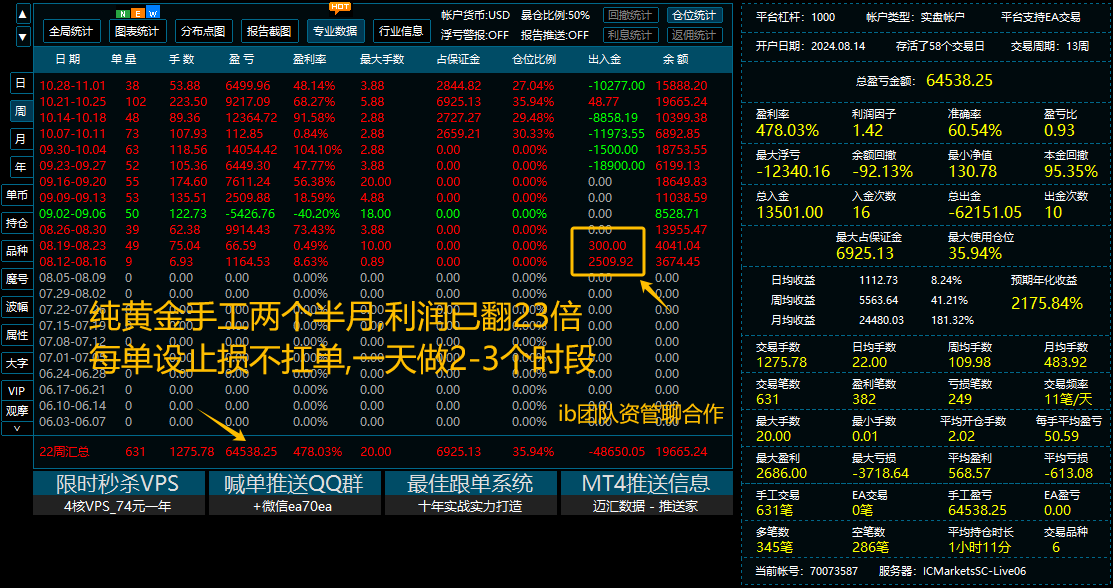The image size is (1113, 588).
Task: Select 单币 sidebar option
Action: click(17, 195)
